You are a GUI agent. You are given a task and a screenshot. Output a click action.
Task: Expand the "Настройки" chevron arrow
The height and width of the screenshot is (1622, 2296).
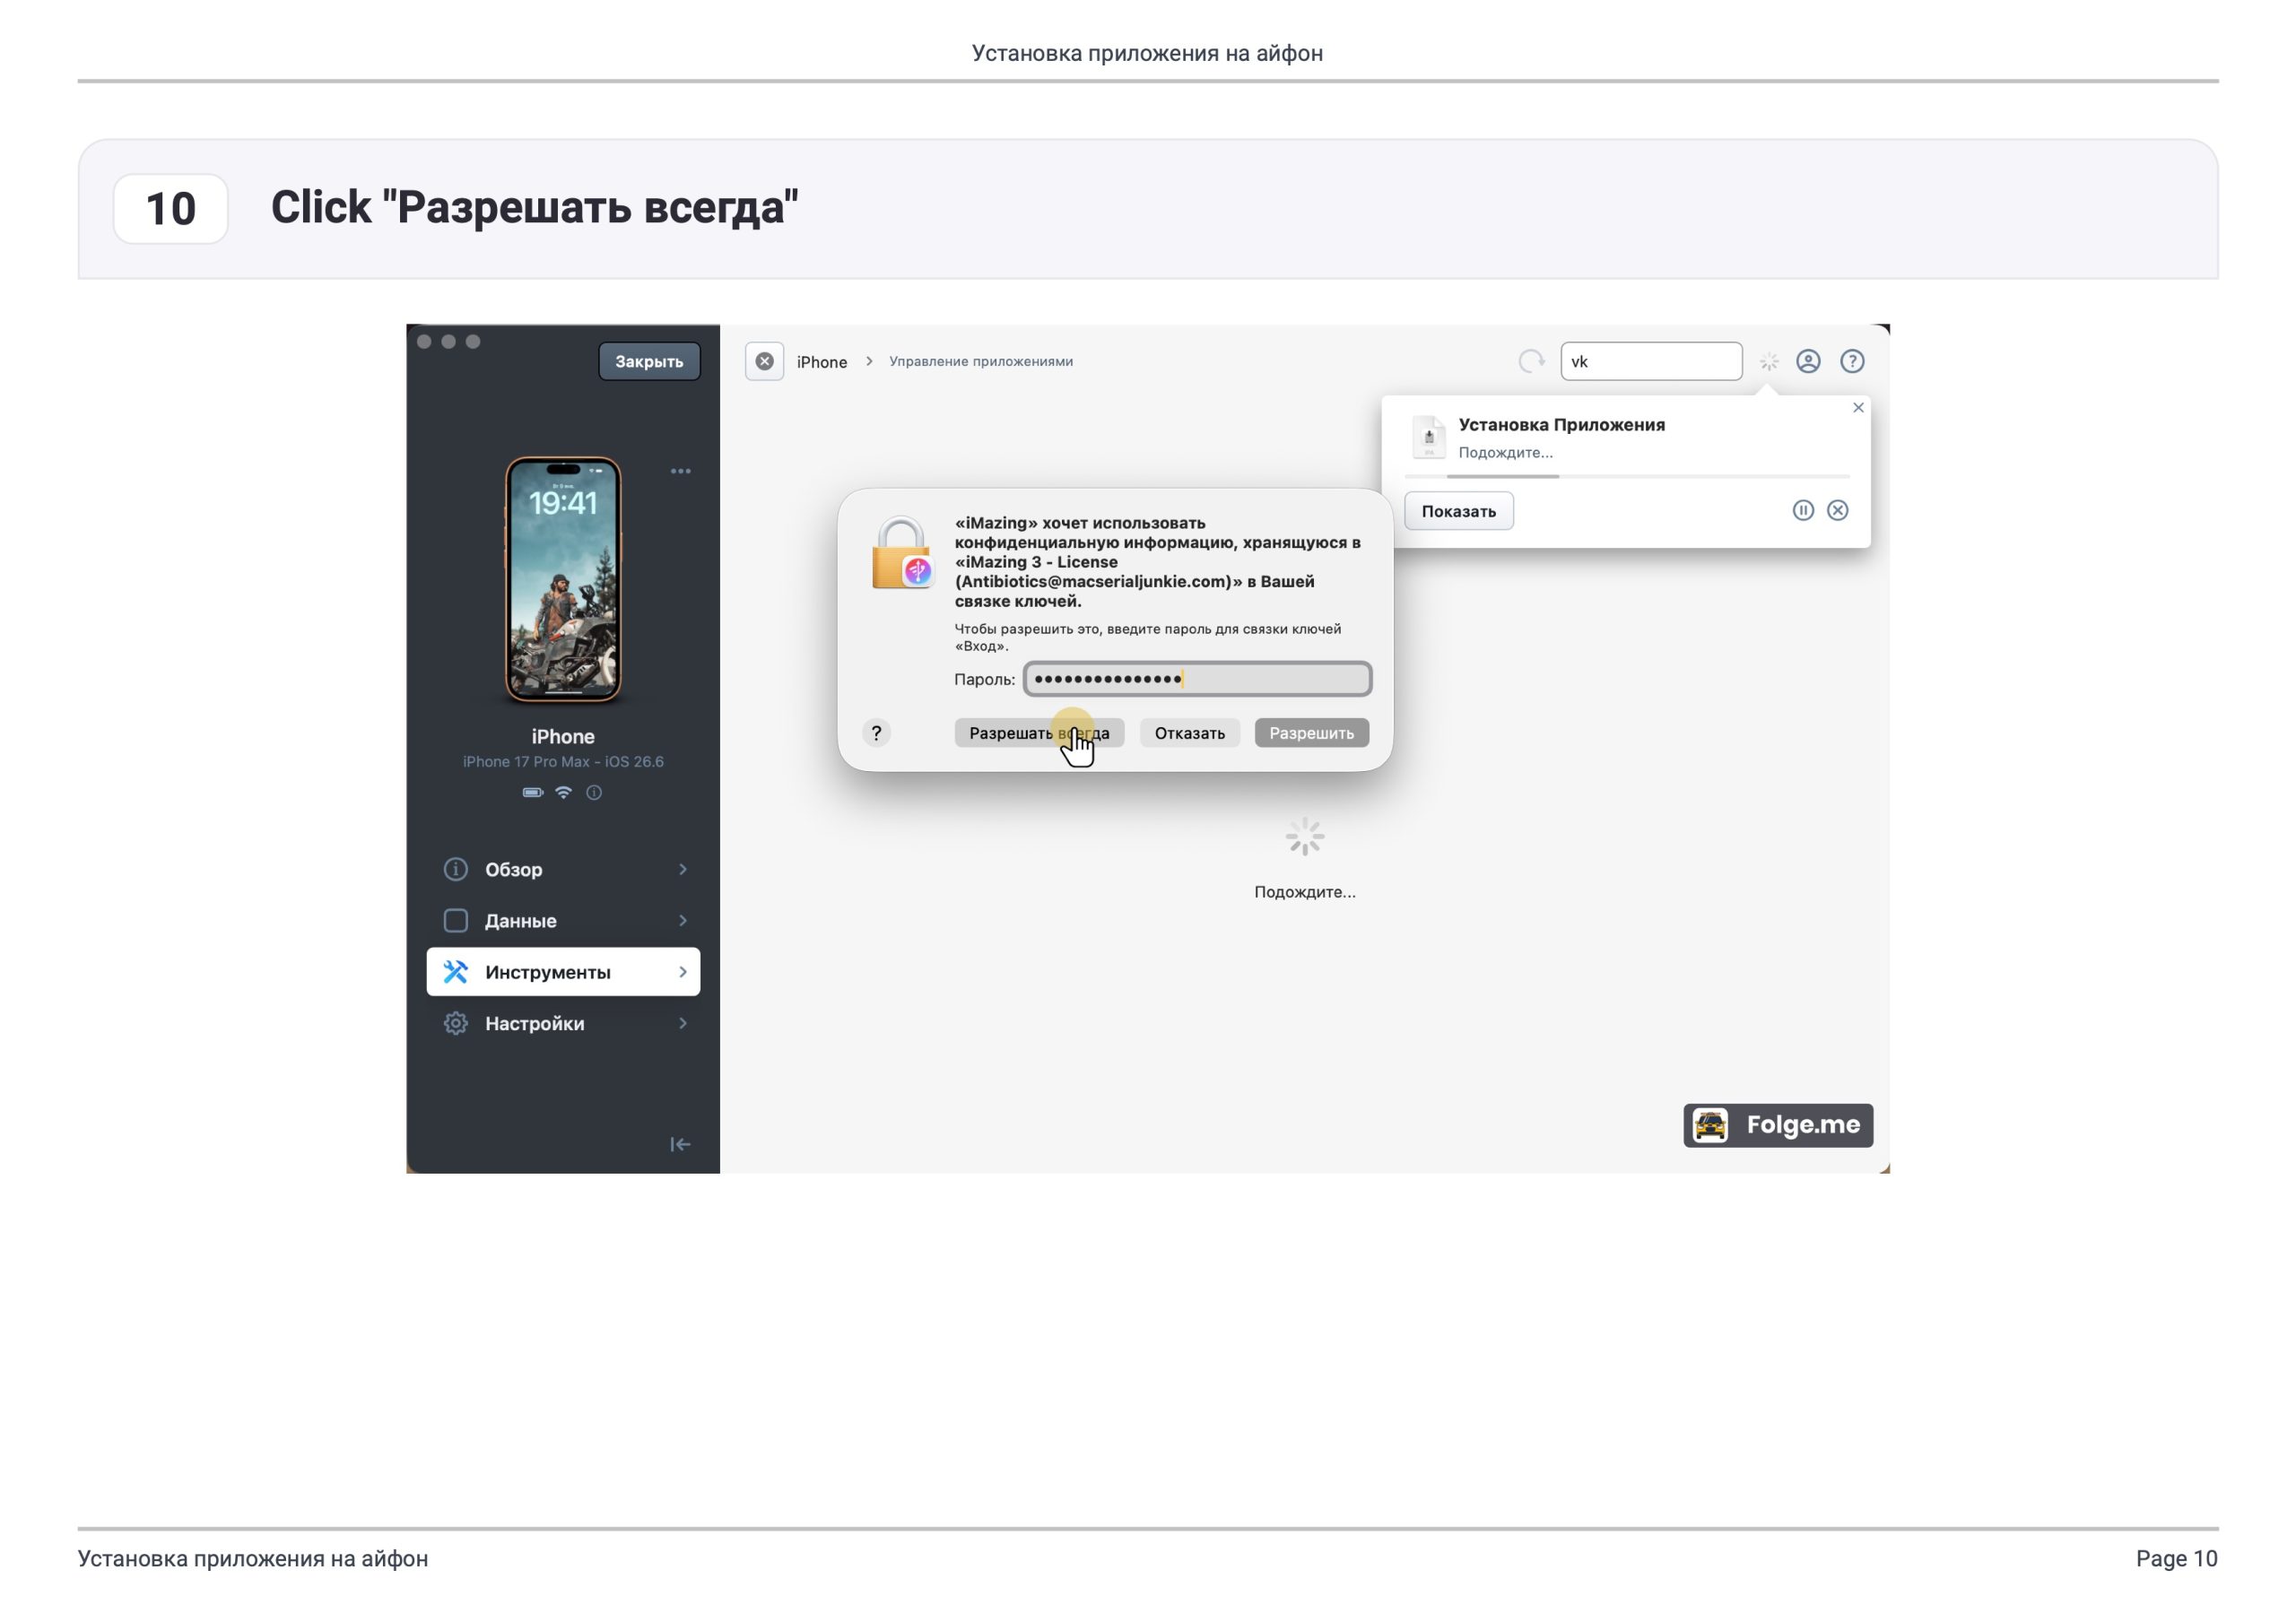tap(683, 1023)
